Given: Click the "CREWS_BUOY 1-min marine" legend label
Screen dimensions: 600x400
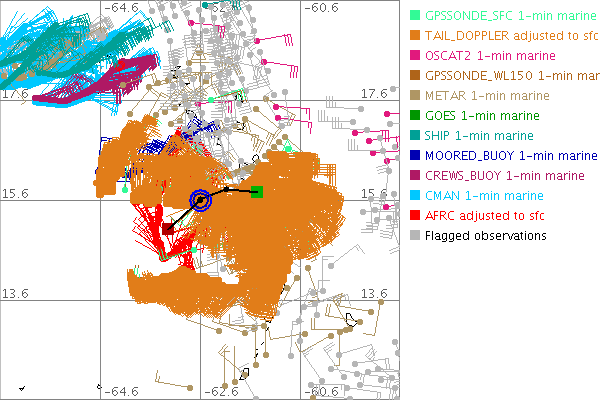Looking at the screenshot, I should click(x=504, y=176).
